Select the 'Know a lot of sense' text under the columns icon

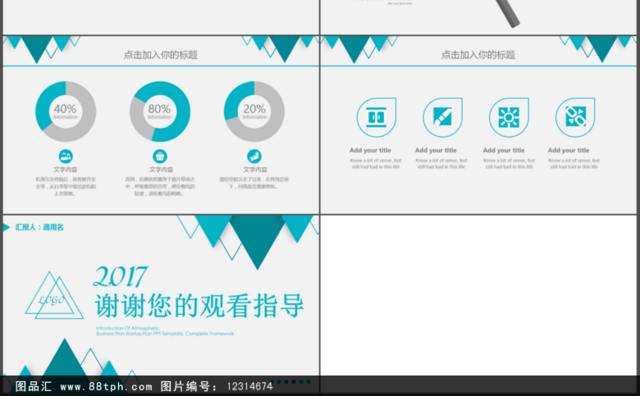tap(376, 163)
